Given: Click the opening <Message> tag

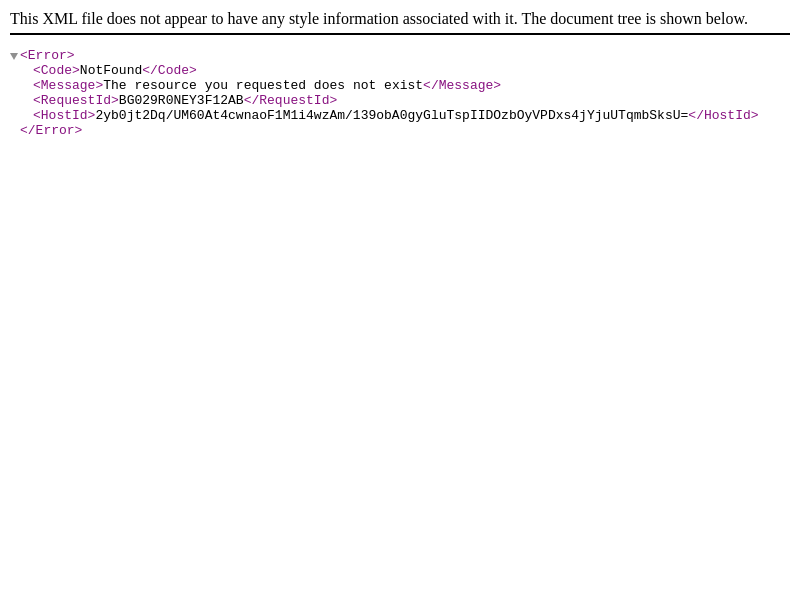Looking at the screenshot, I should (67, 86).
